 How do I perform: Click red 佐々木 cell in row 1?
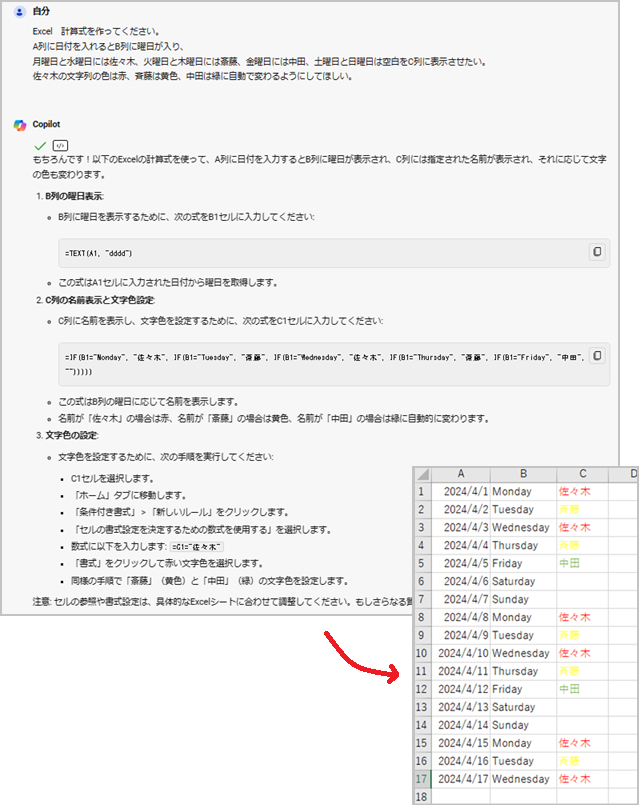(x=582, y=491)
